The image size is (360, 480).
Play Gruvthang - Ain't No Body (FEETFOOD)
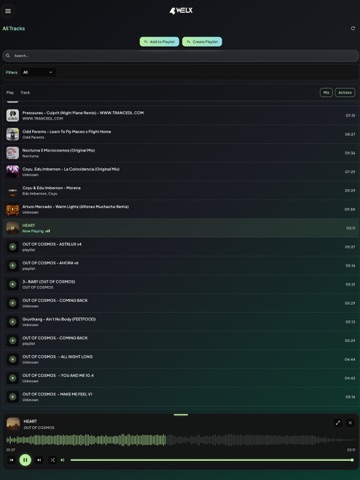[x=13, y=322]
